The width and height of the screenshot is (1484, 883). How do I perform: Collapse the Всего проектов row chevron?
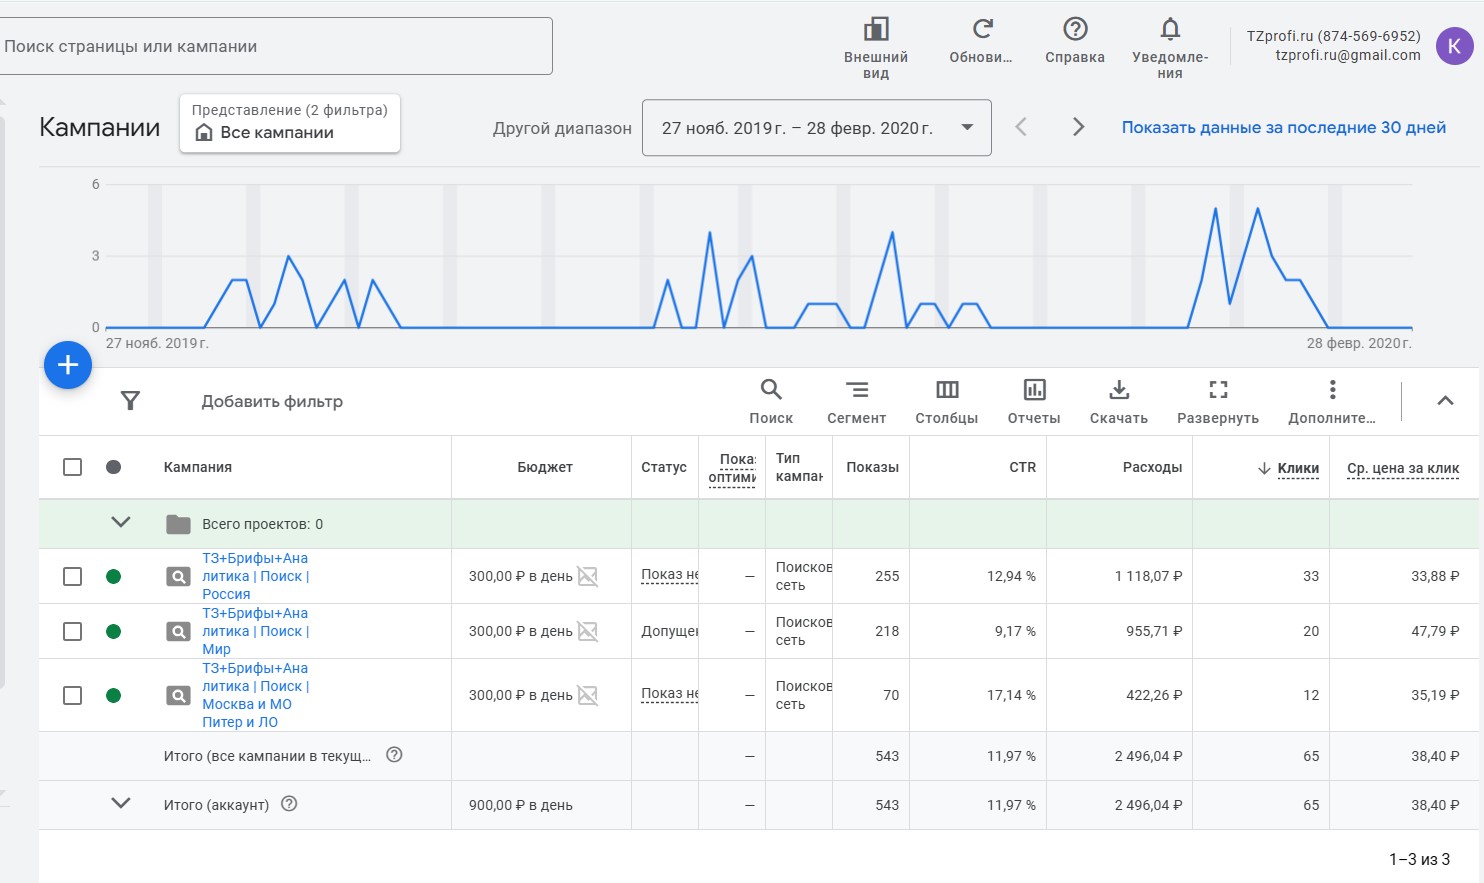(121, 522)
